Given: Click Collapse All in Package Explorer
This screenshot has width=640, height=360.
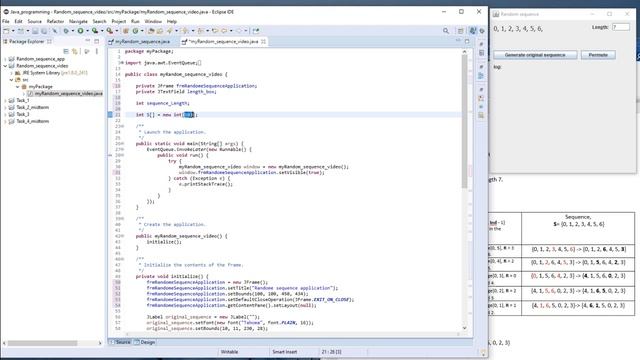Looking at the screenshot, I should [66, 51].
